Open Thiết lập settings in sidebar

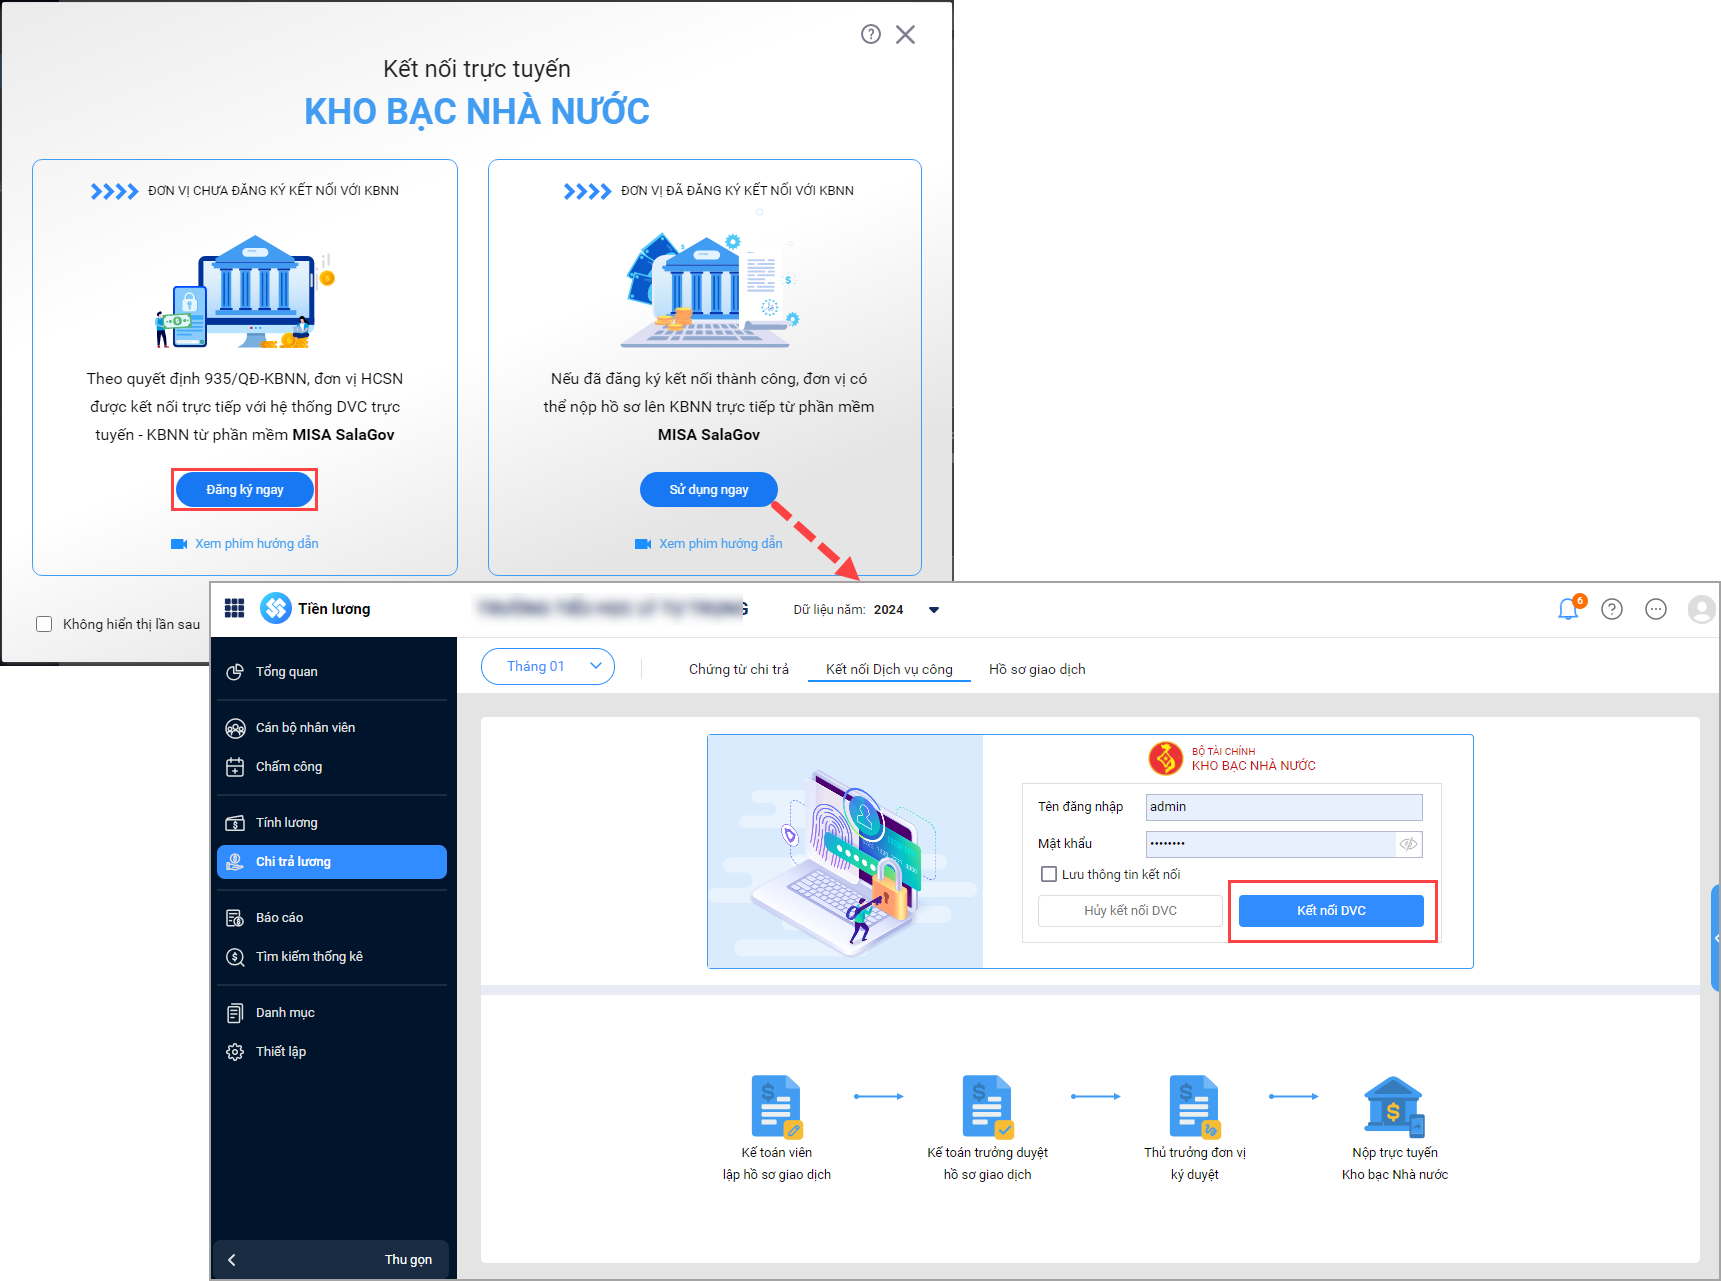(332, 1052)
